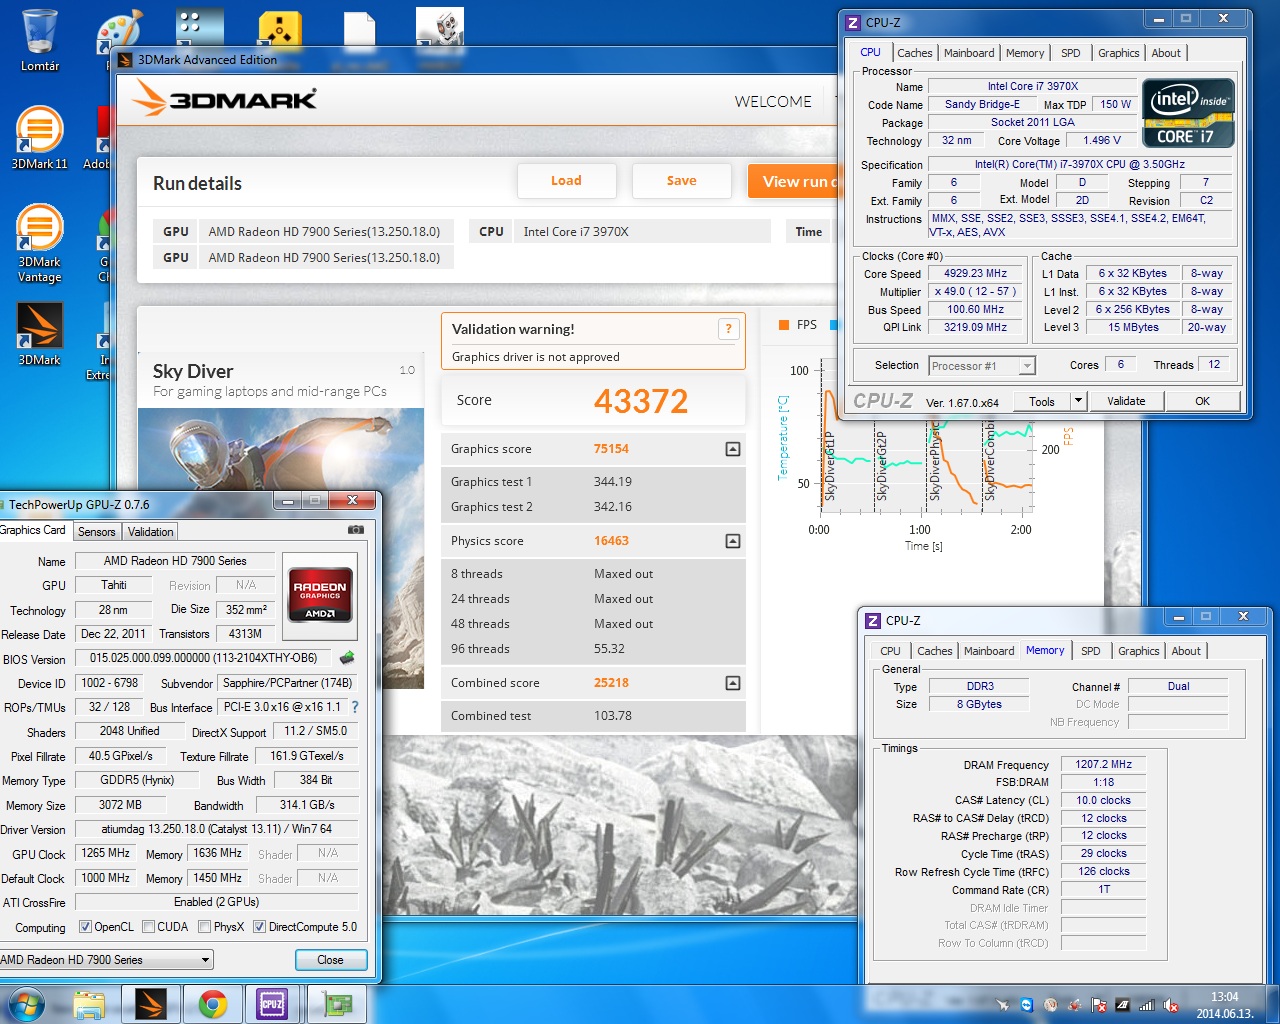The image size is (1280, 1024).
Task: Switch to 3DMark in the taskbar
Action: pos(151,1004)
